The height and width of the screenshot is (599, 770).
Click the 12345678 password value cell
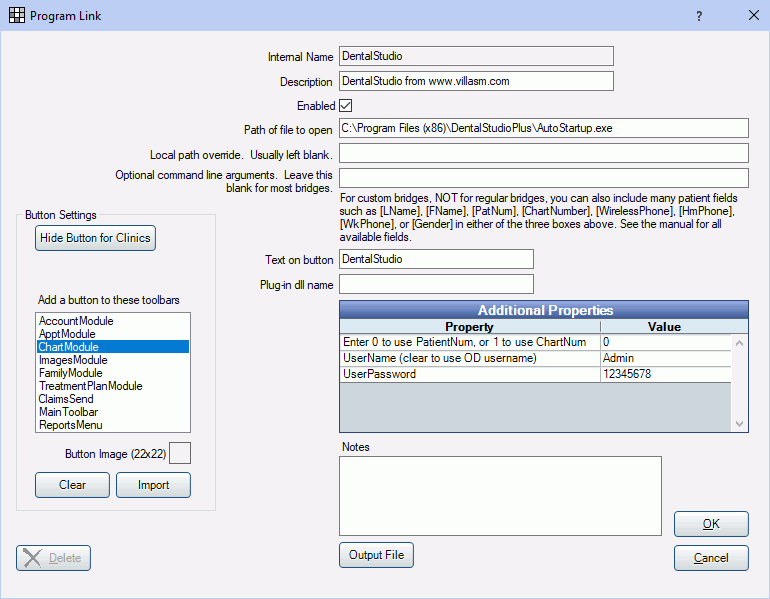point(665,374)
